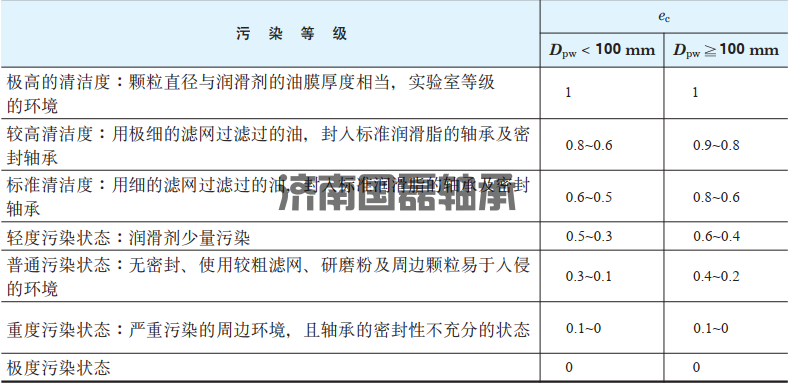Click the 极度污染状态 row label

click(58, 367)
